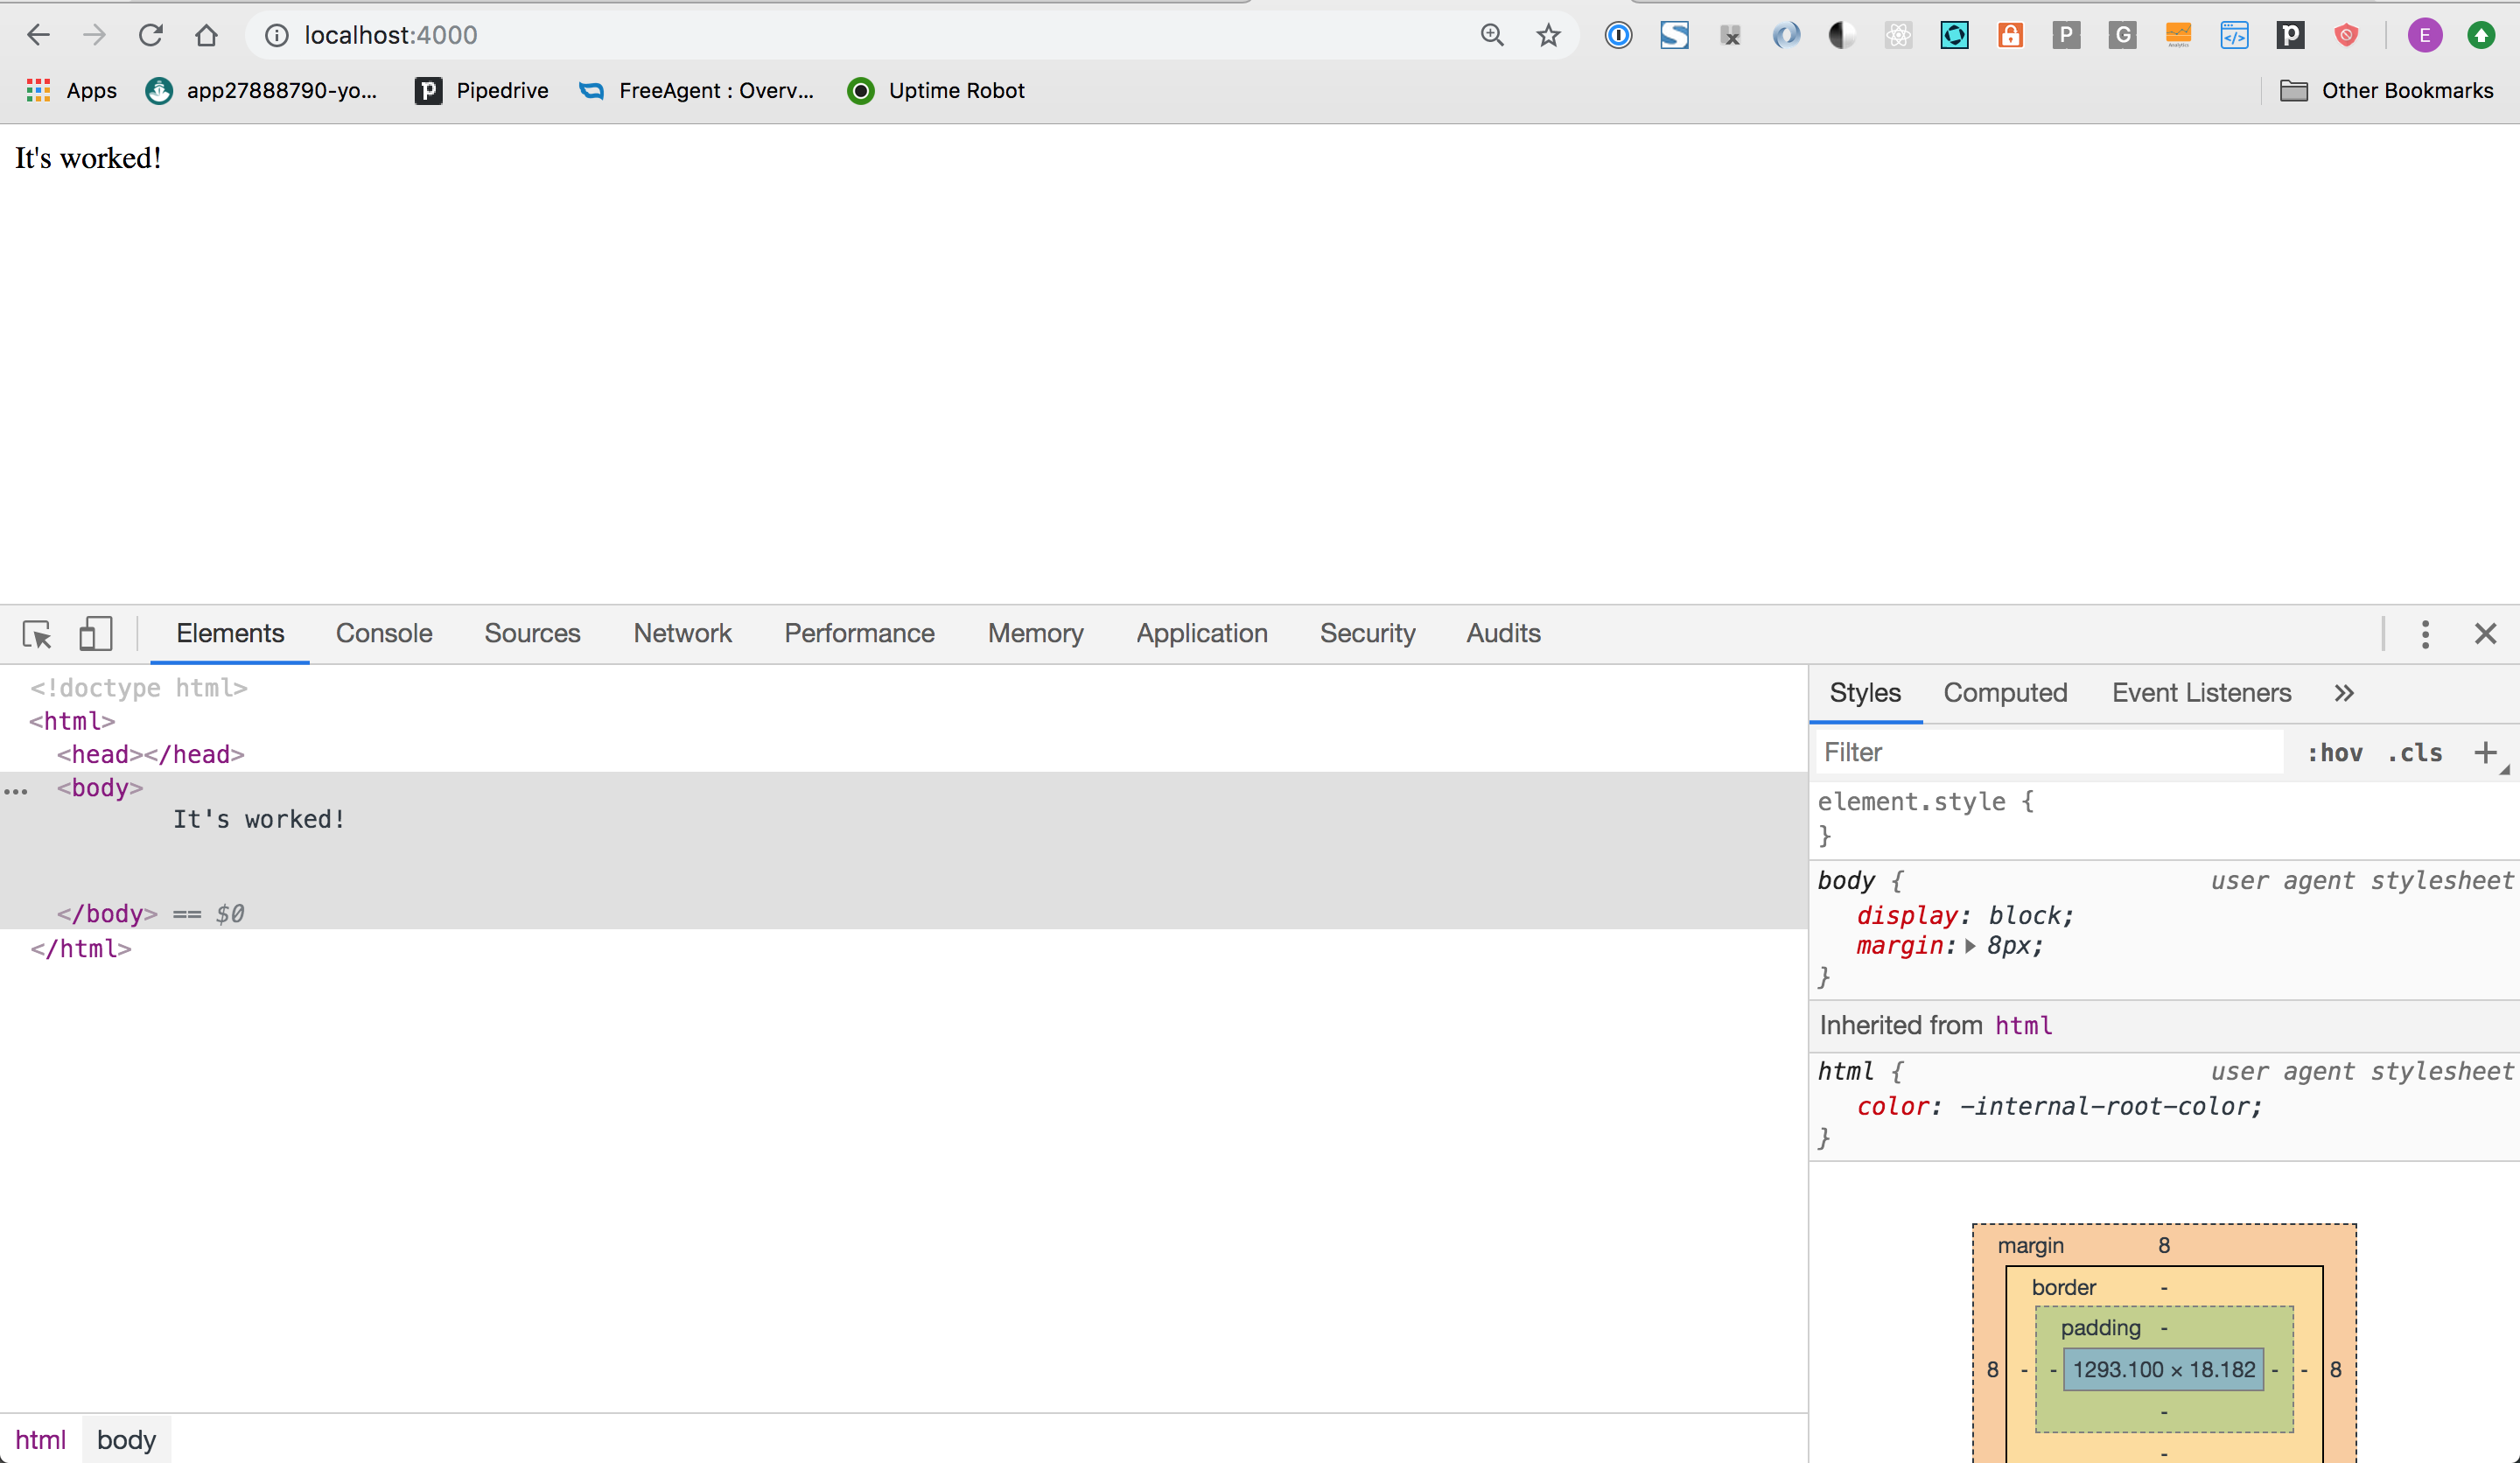This screenshot has height=1463, width=2520.
Task: Switch to the Application tab
Action: pos(1201,633)
